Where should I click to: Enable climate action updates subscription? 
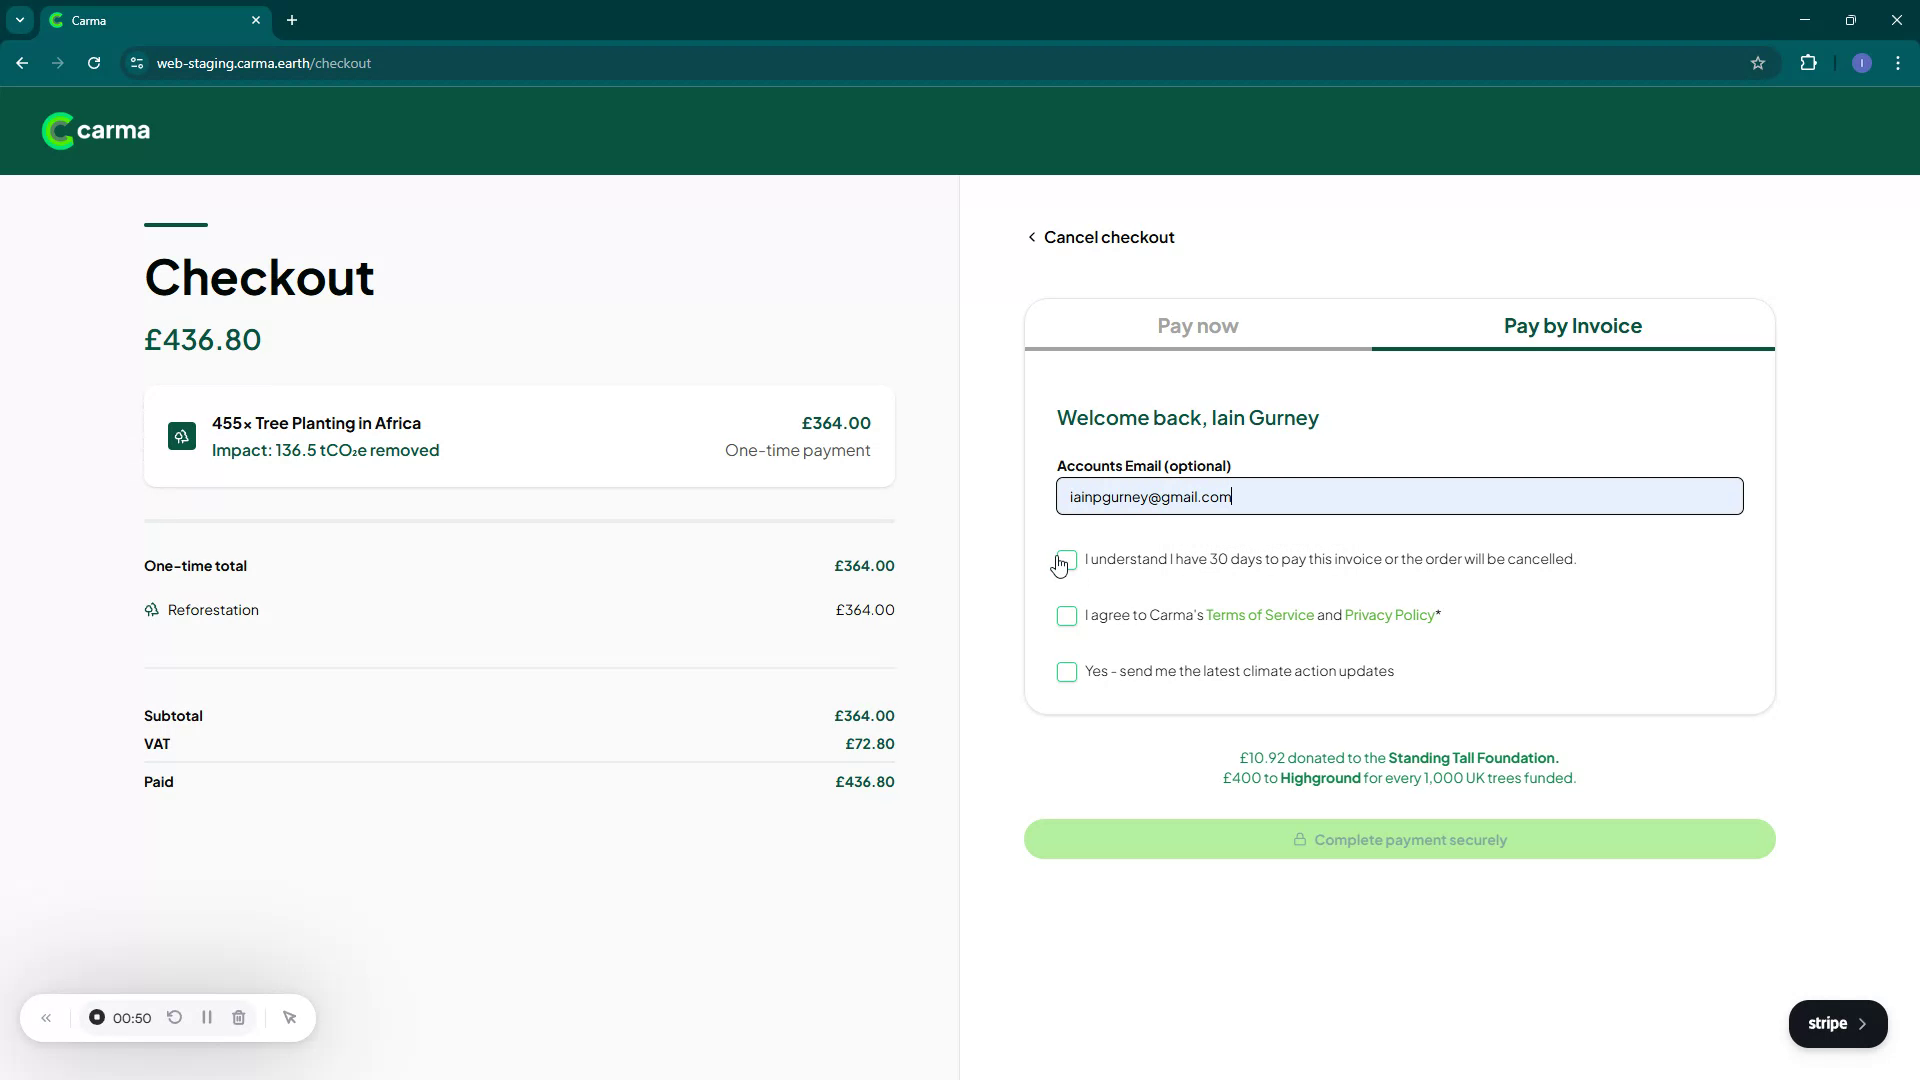(1067, 672)
